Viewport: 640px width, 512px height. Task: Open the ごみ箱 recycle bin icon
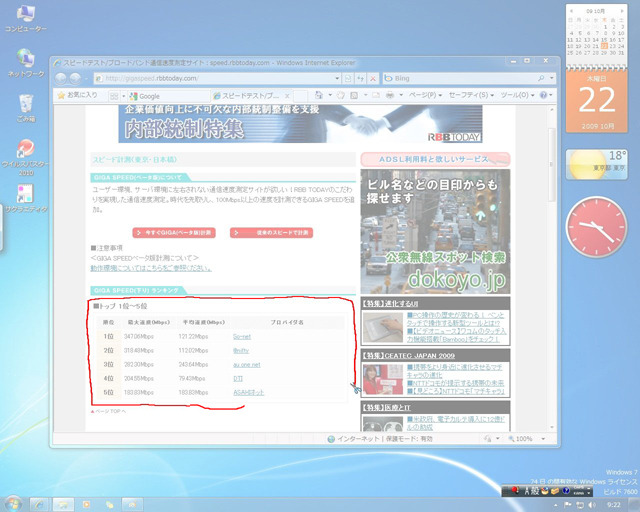[26, 108]
